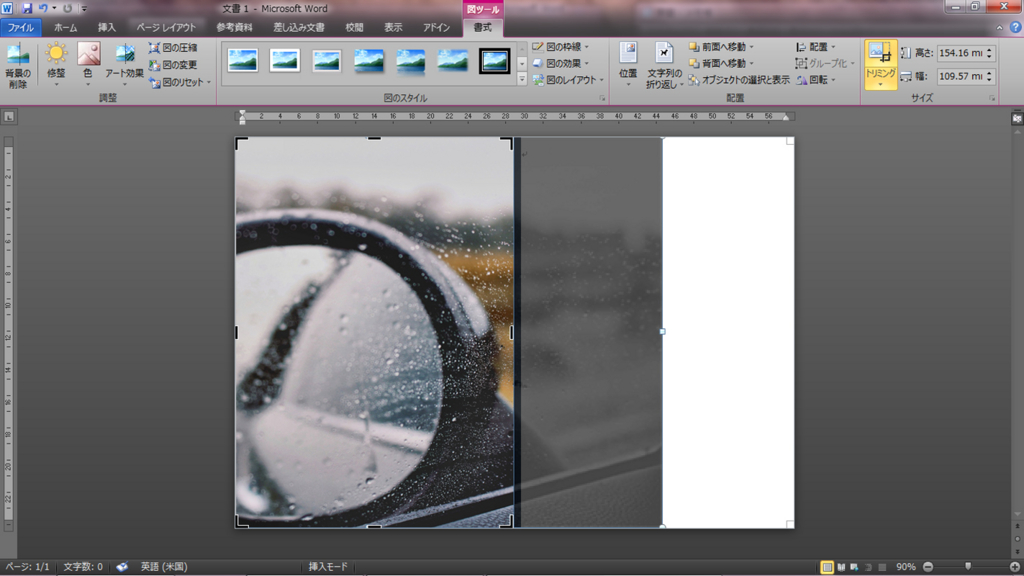Open the 位置 (Position) icon

(628, 64)
